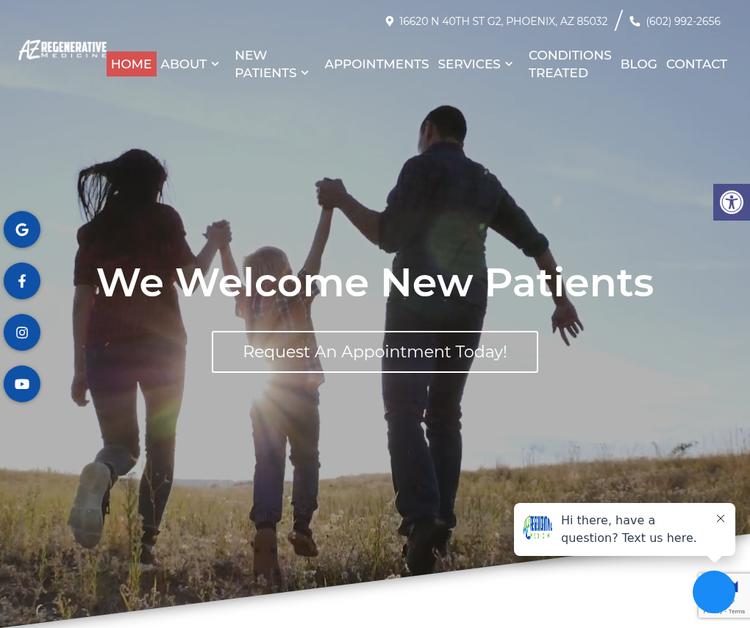Image resolution: width=750 pixels, height=628 pixels.
Task: Open the Facebook page icon
Action: (22, 281)
